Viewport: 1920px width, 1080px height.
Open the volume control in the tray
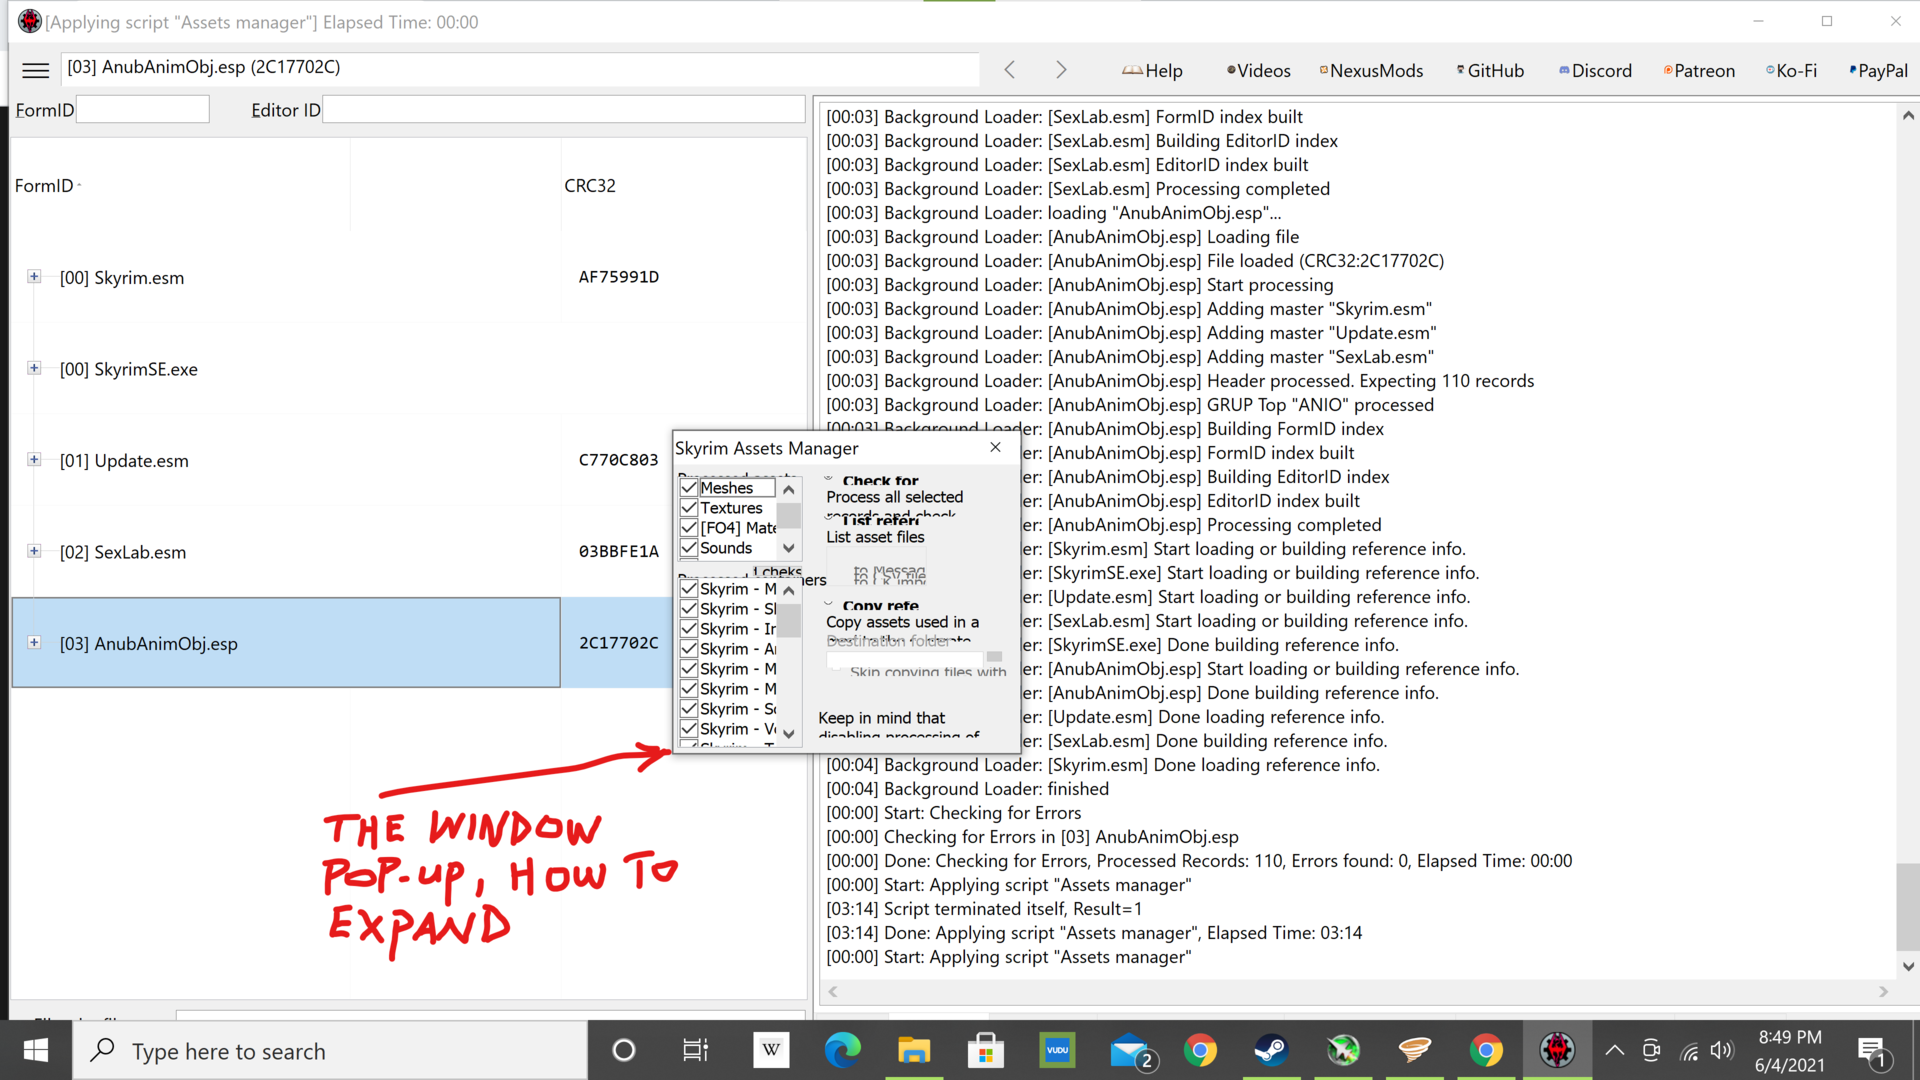1722,1051
